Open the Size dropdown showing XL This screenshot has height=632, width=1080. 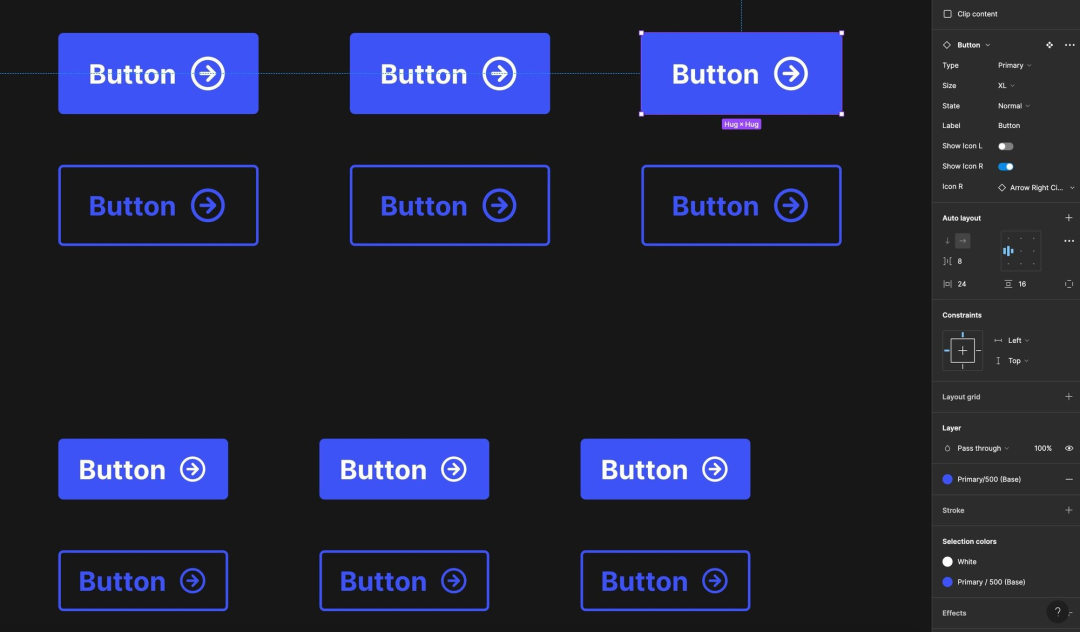click(x=1006, y=85)
